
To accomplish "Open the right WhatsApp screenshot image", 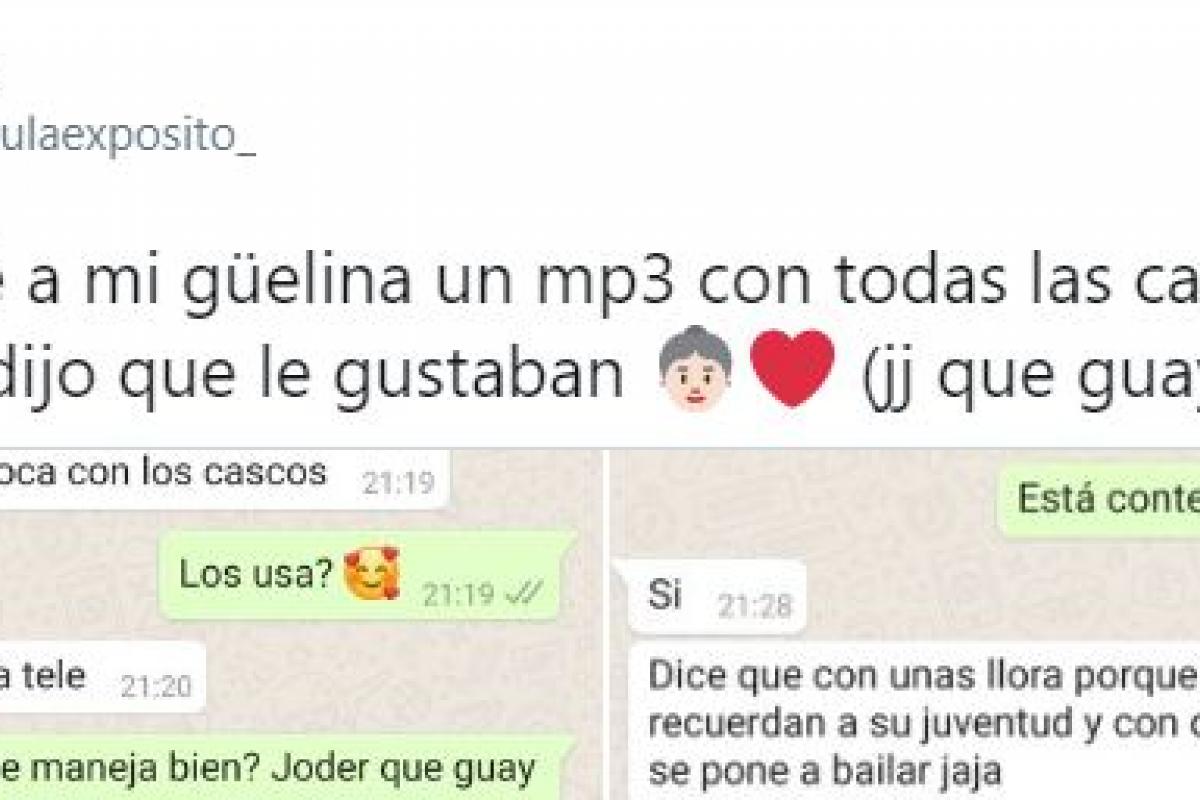I will point(905,624).
